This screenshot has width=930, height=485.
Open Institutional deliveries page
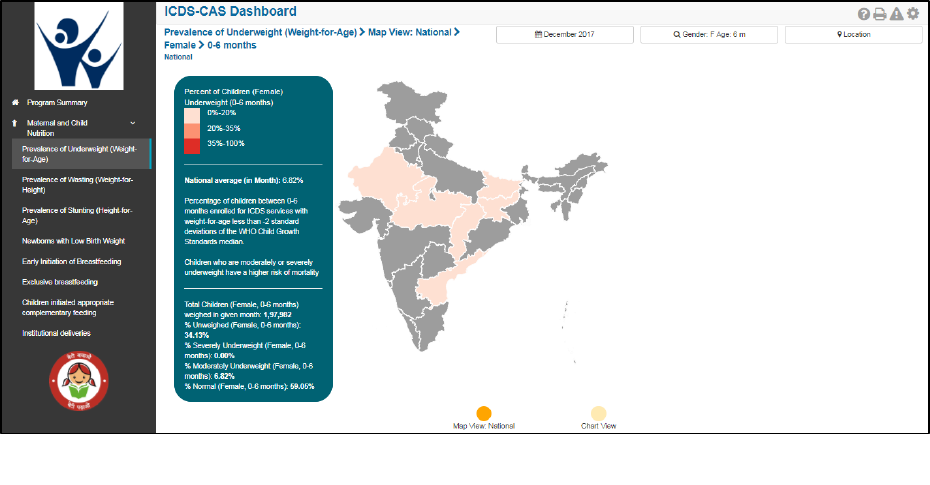(56, 333)
